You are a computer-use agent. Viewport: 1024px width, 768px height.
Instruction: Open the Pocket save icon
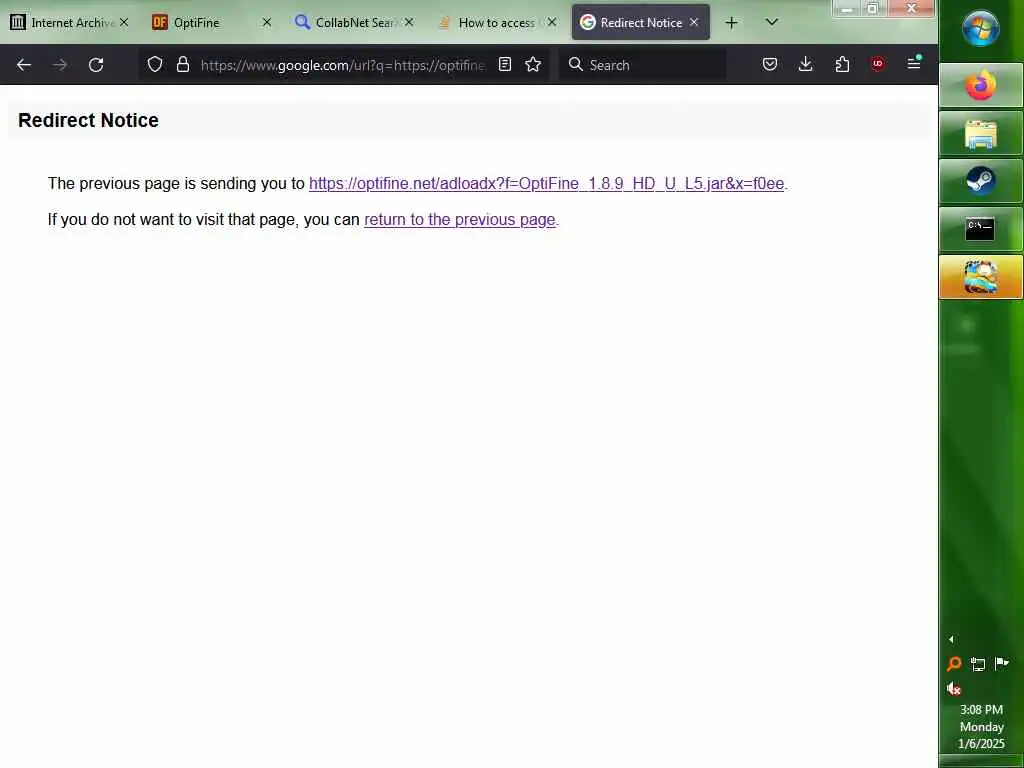point(770,64)
